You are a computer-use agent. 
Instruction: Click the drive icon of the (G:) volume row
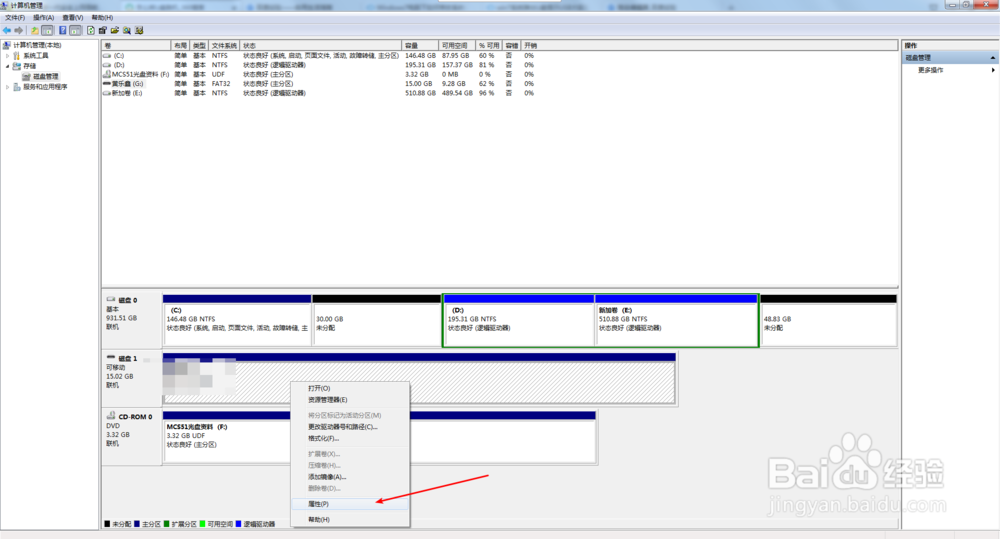click(107, 84)
